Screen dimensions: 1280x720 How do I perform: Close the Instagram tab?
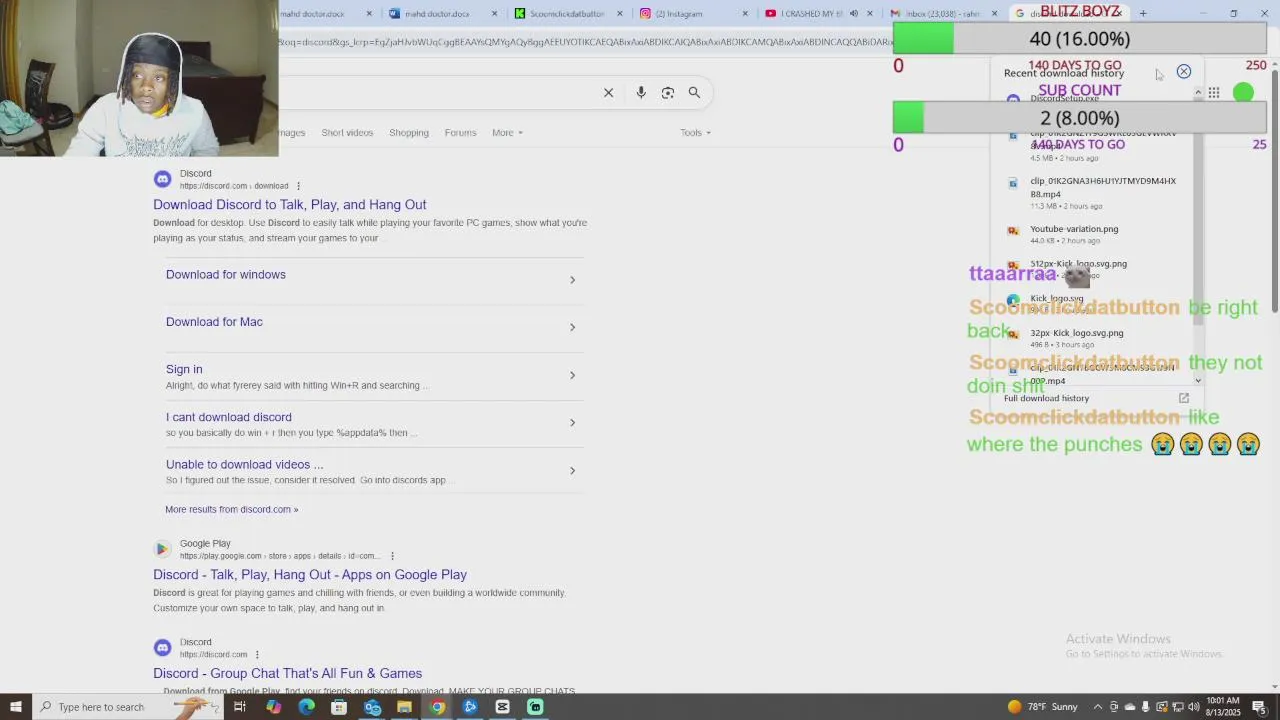745,14
